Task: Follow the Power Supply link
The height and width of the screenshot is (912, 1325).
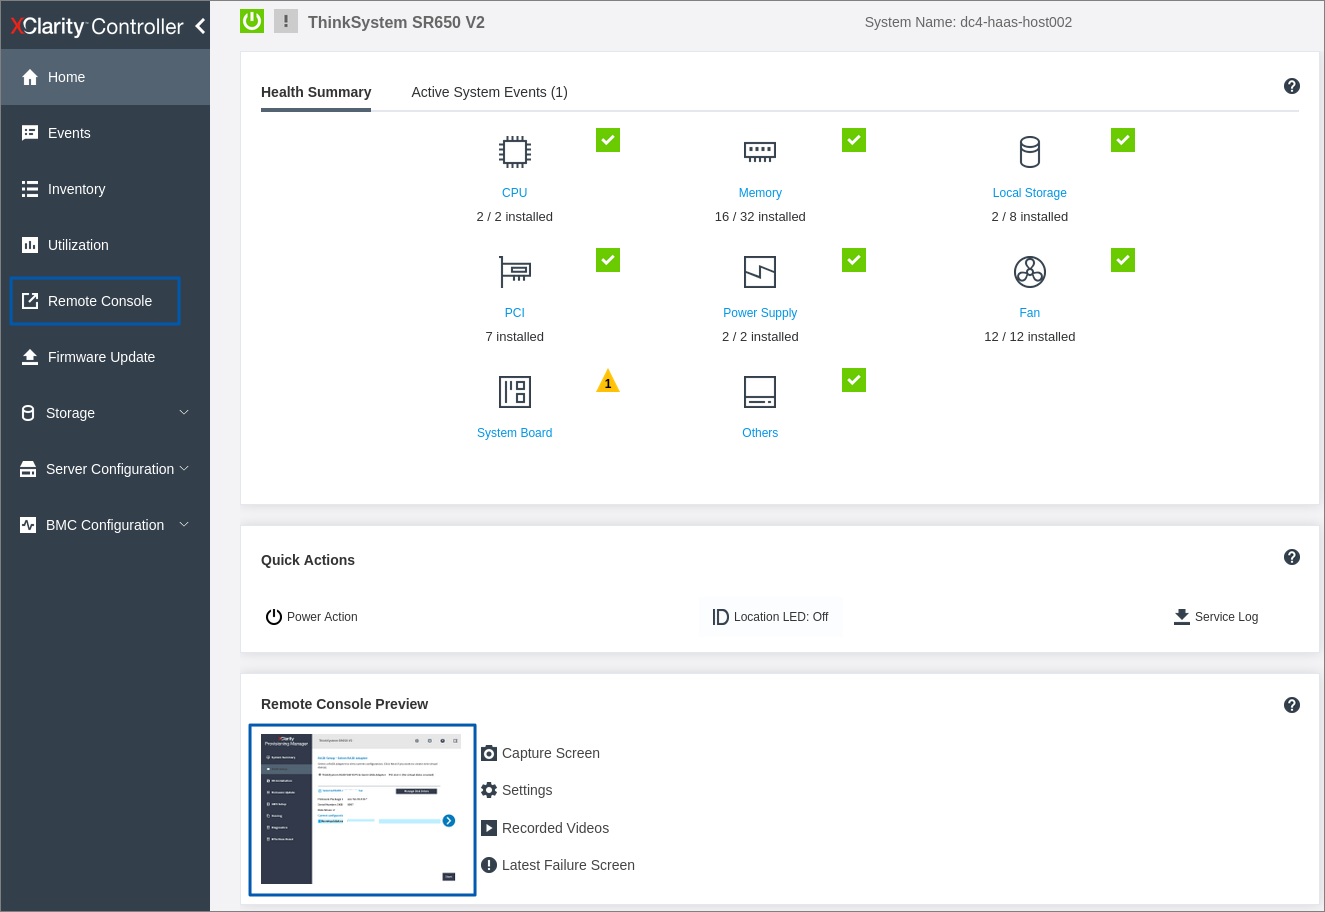Action: pyautogui.click(x=760, y=313)
